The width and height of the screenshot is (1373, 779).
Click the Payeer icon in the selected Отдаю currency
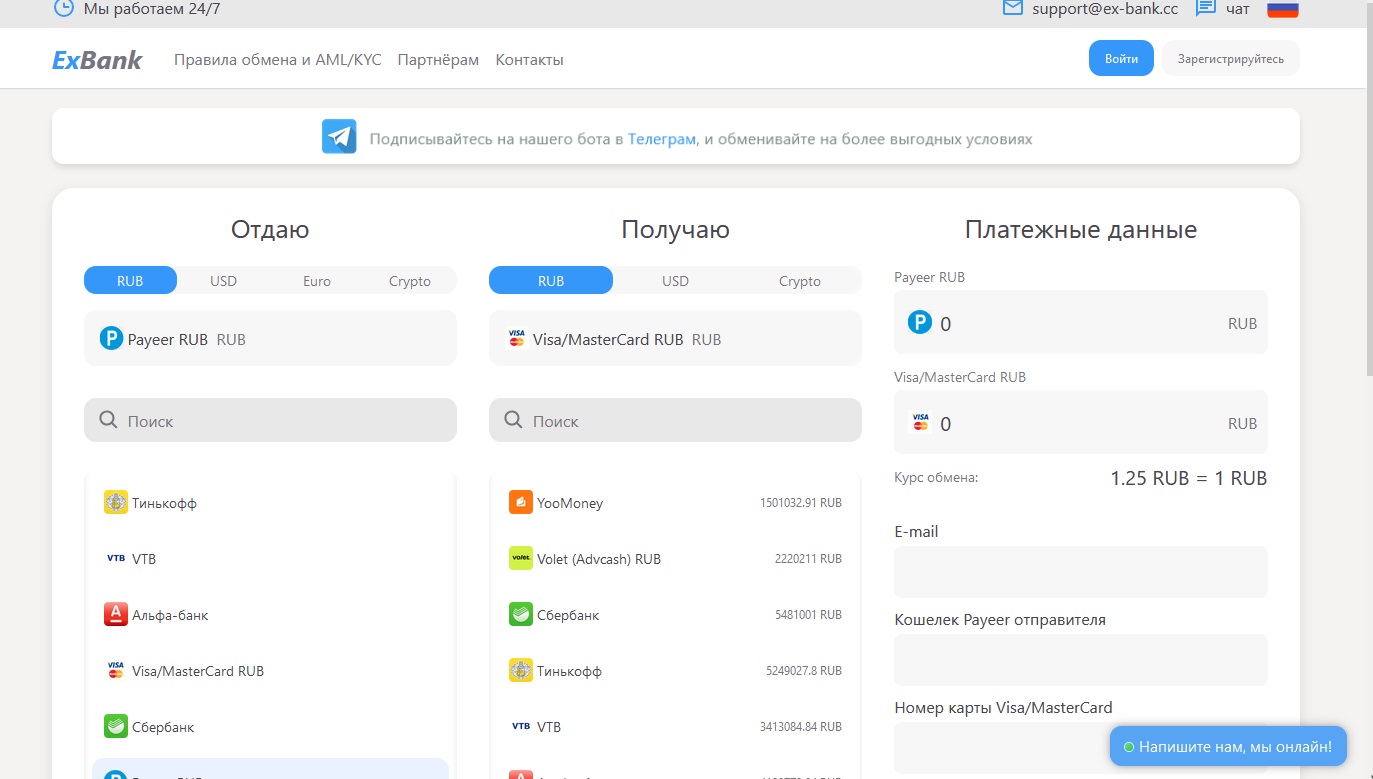[x=111, y=339]
